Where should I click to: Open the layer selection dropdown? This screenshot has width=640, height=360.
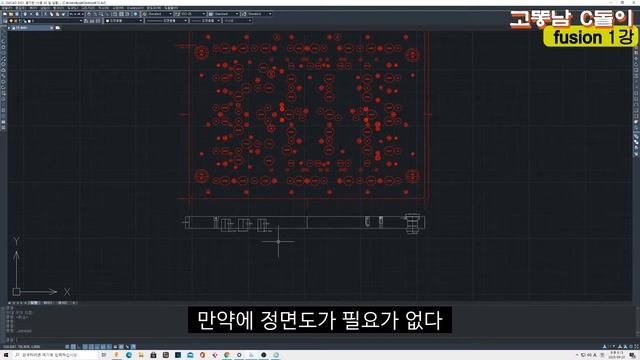pyautogui.click(x=46, y=21)
